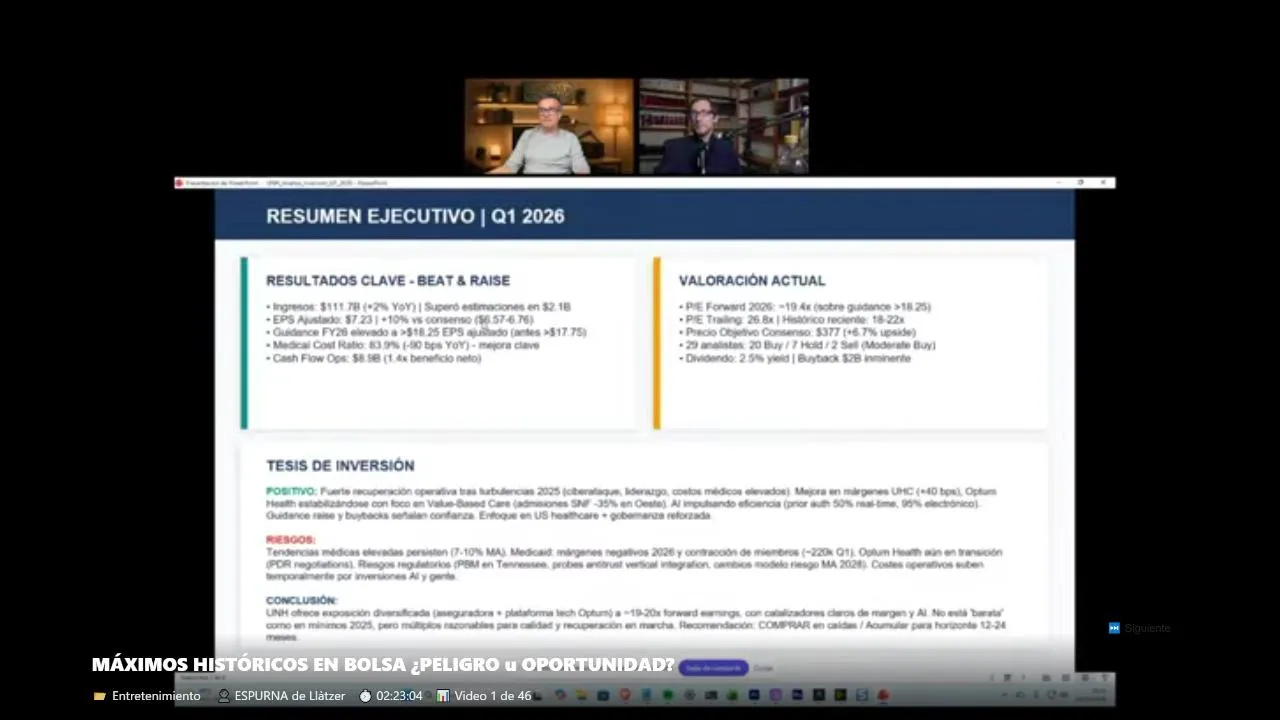The height and width of the screenshot is (720, 1280).
Task: Click the chart icon before Video 1 de 46
Action: 443,696
